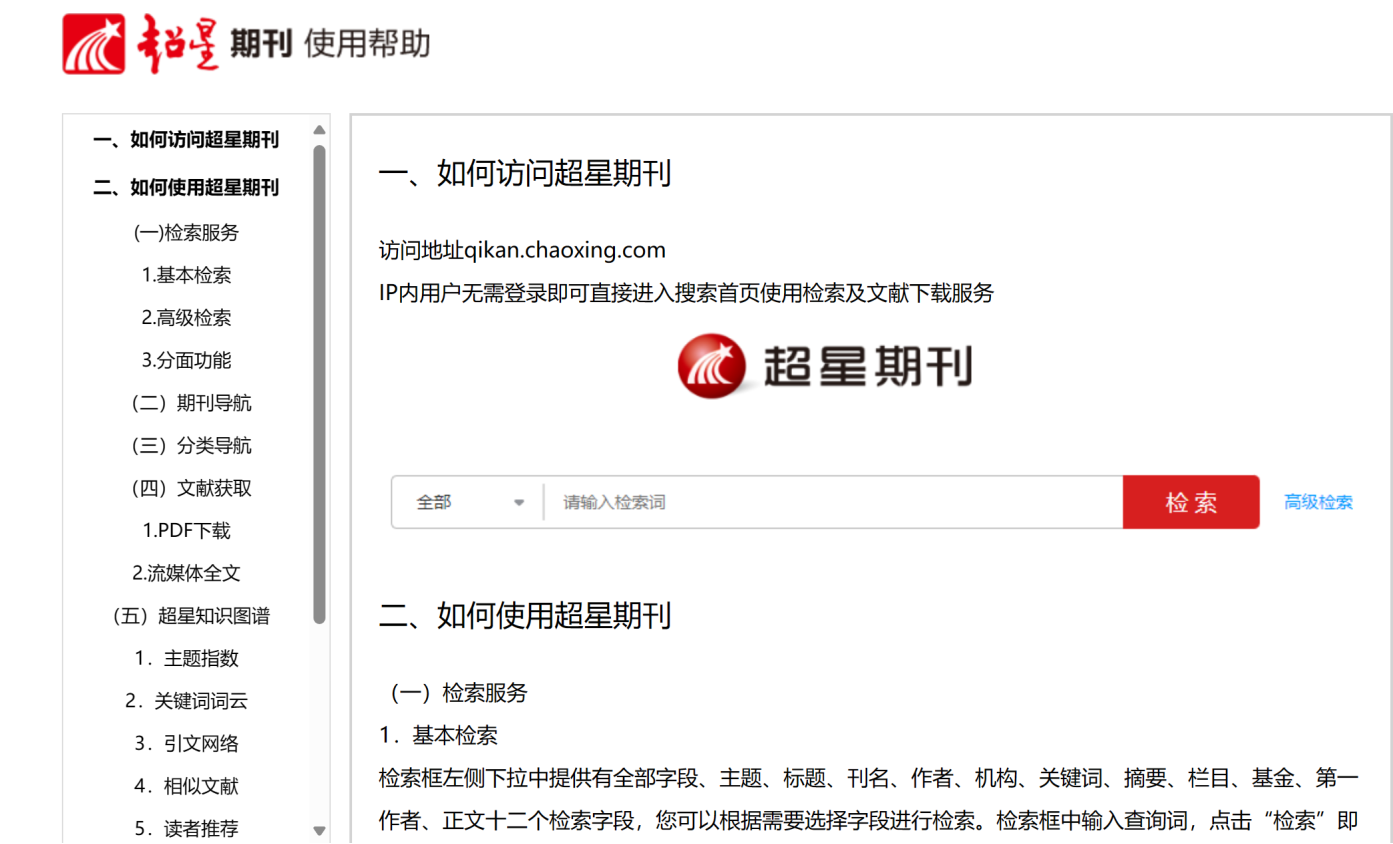Click the red 检索 search button
The height and width of the screenshot is (844, 1393).
point(1191,502)
